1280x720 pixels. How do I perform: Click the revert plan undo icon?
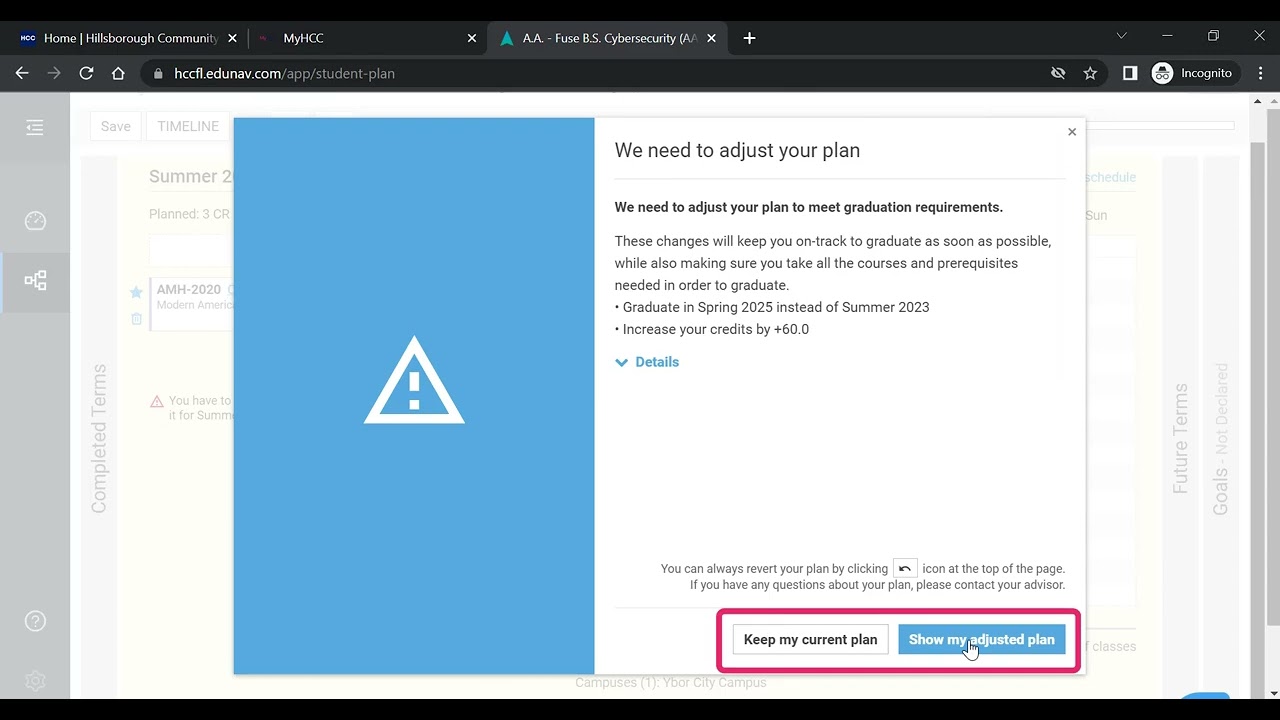[905, 568]
